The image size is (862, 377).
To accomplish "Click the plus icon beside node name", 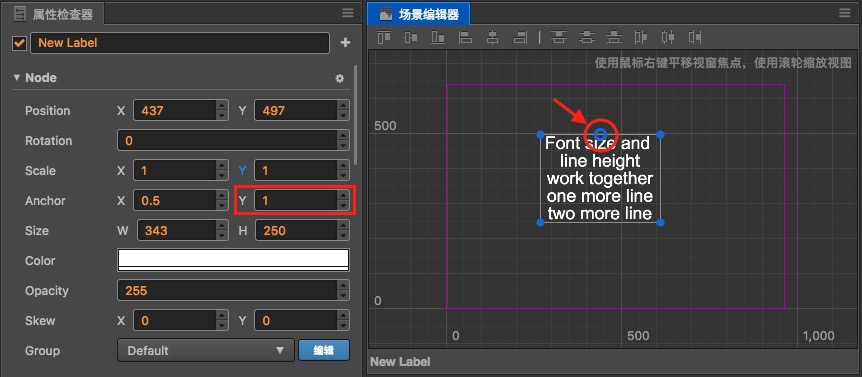I will (345, 42).
